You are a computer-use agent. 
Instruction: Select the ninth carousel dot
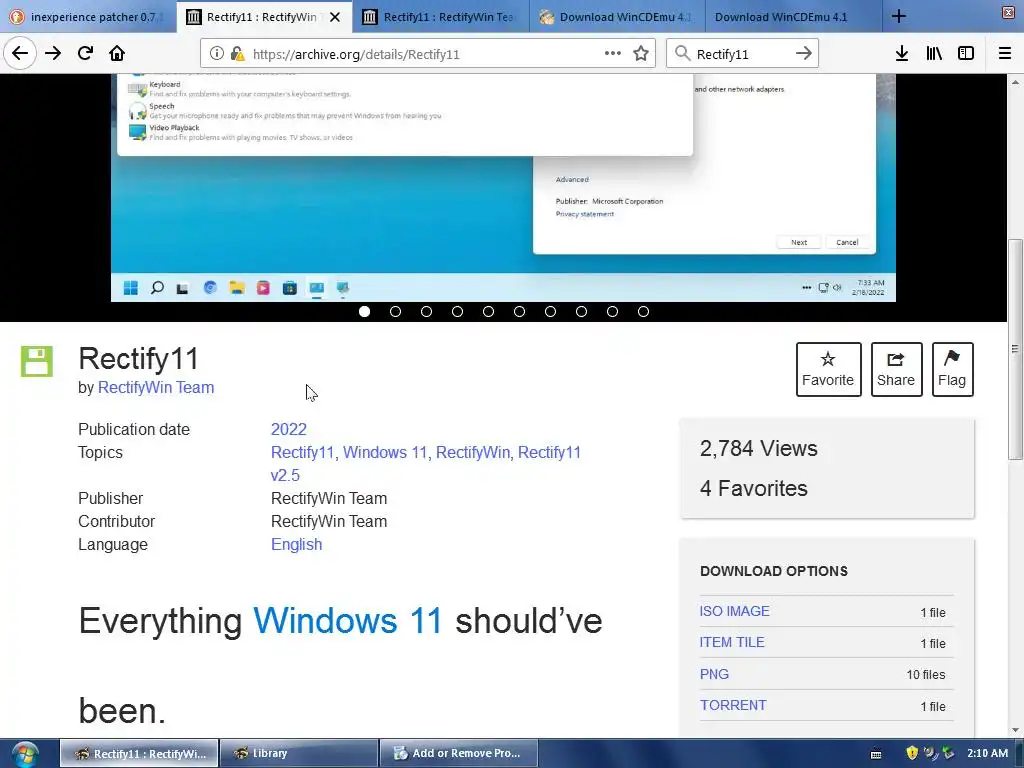pyautogui.click(x=613, y=312)
